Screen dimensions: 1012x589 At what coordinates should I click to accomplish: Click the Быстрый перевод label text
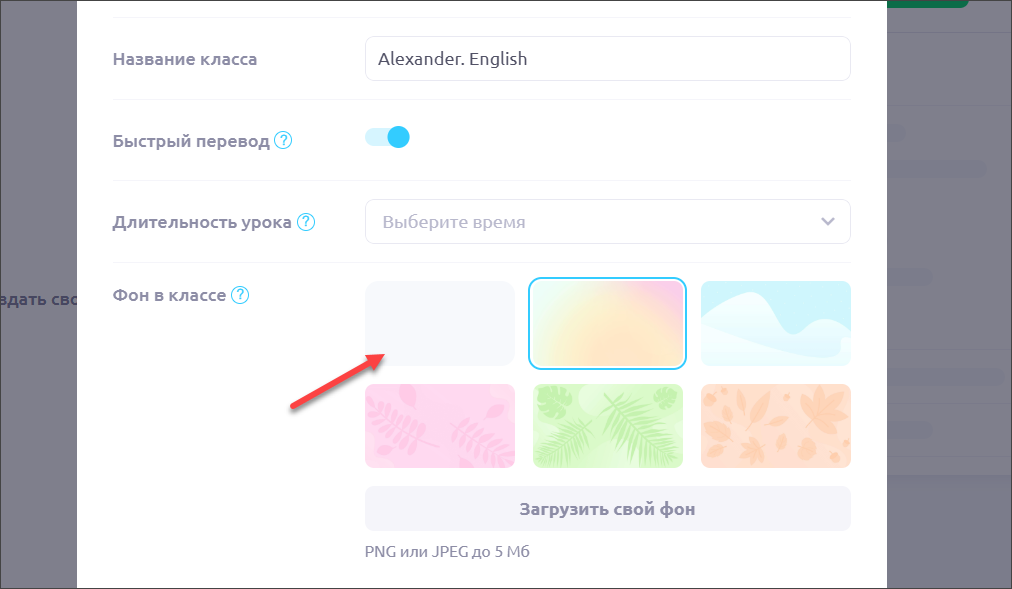tap(191, 141)
